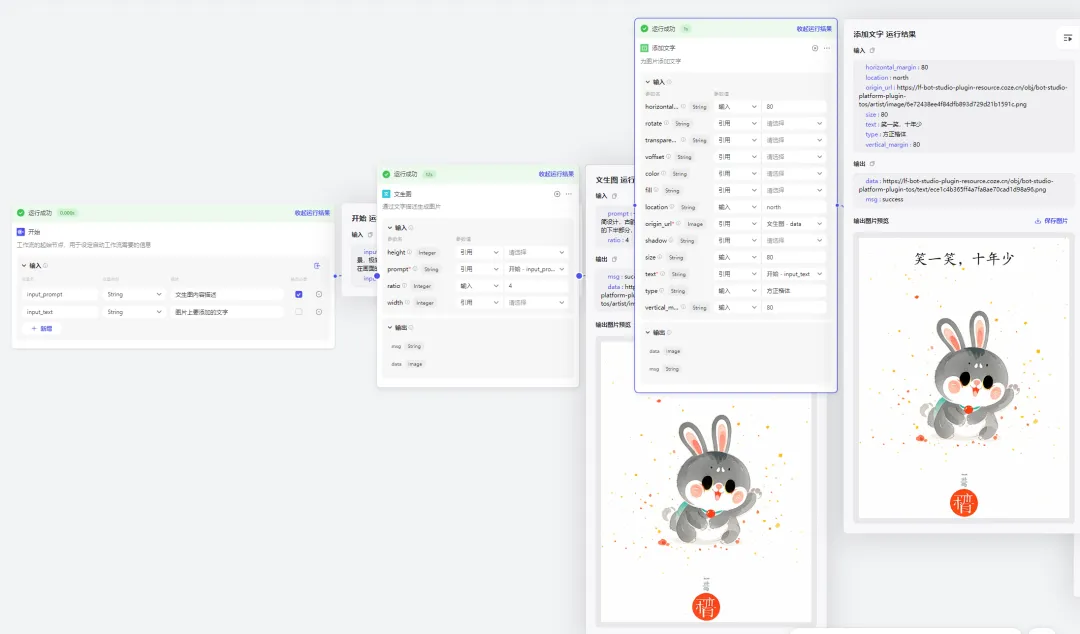The width and height of the screenshot is (1080, 634).
Task: Remove the input_prompt variable row
Action: 319,294
